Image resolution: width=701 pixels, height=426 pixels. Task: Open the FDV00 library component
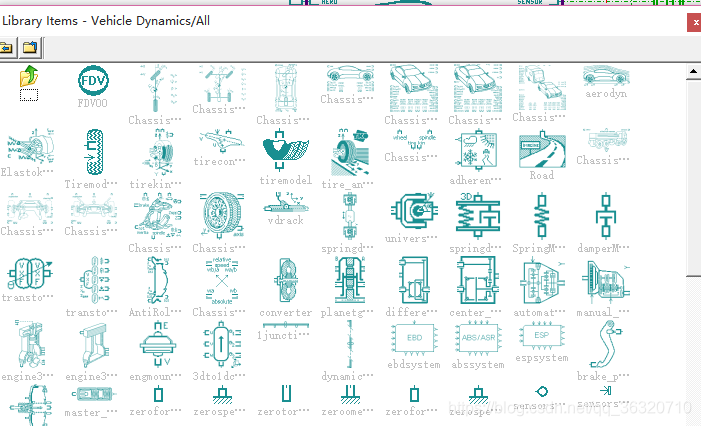click(93, 81)
